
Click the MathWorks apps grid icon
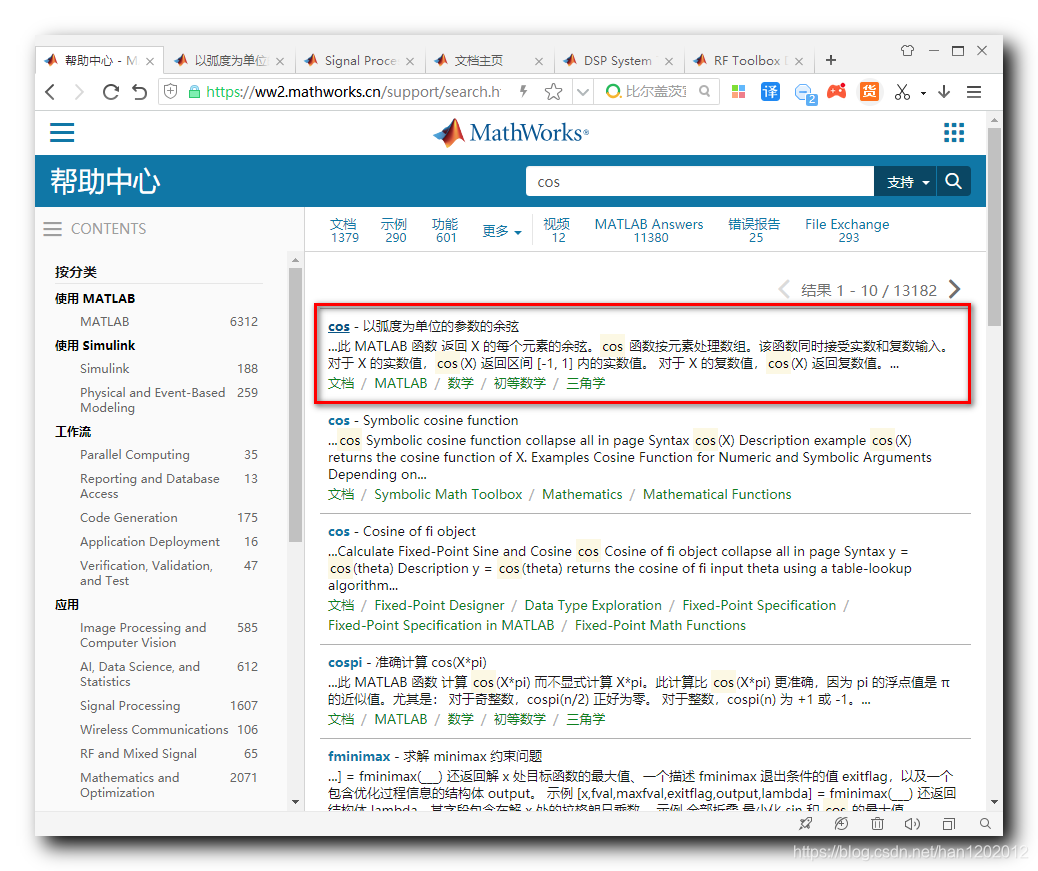tap(954, 133)
